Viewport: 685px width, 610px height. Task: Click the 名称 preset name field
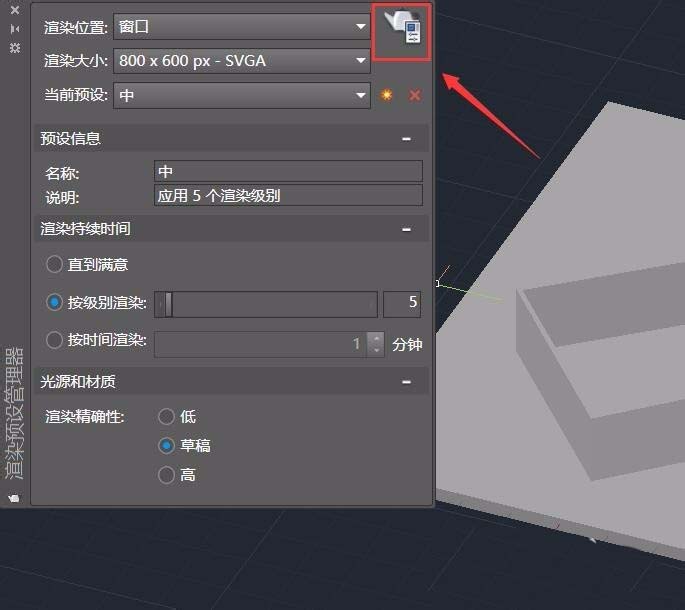(x=288, y=171)
